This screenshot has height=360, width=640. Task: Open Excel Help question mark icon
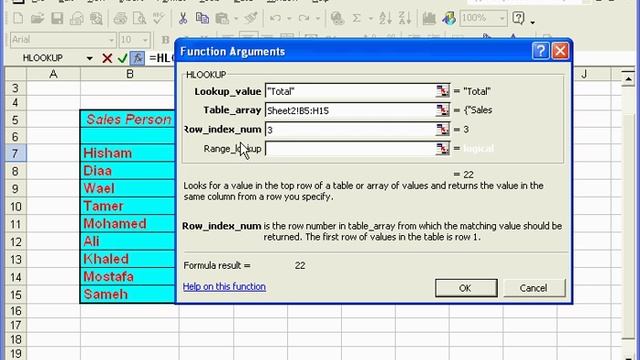click(518, 18)
